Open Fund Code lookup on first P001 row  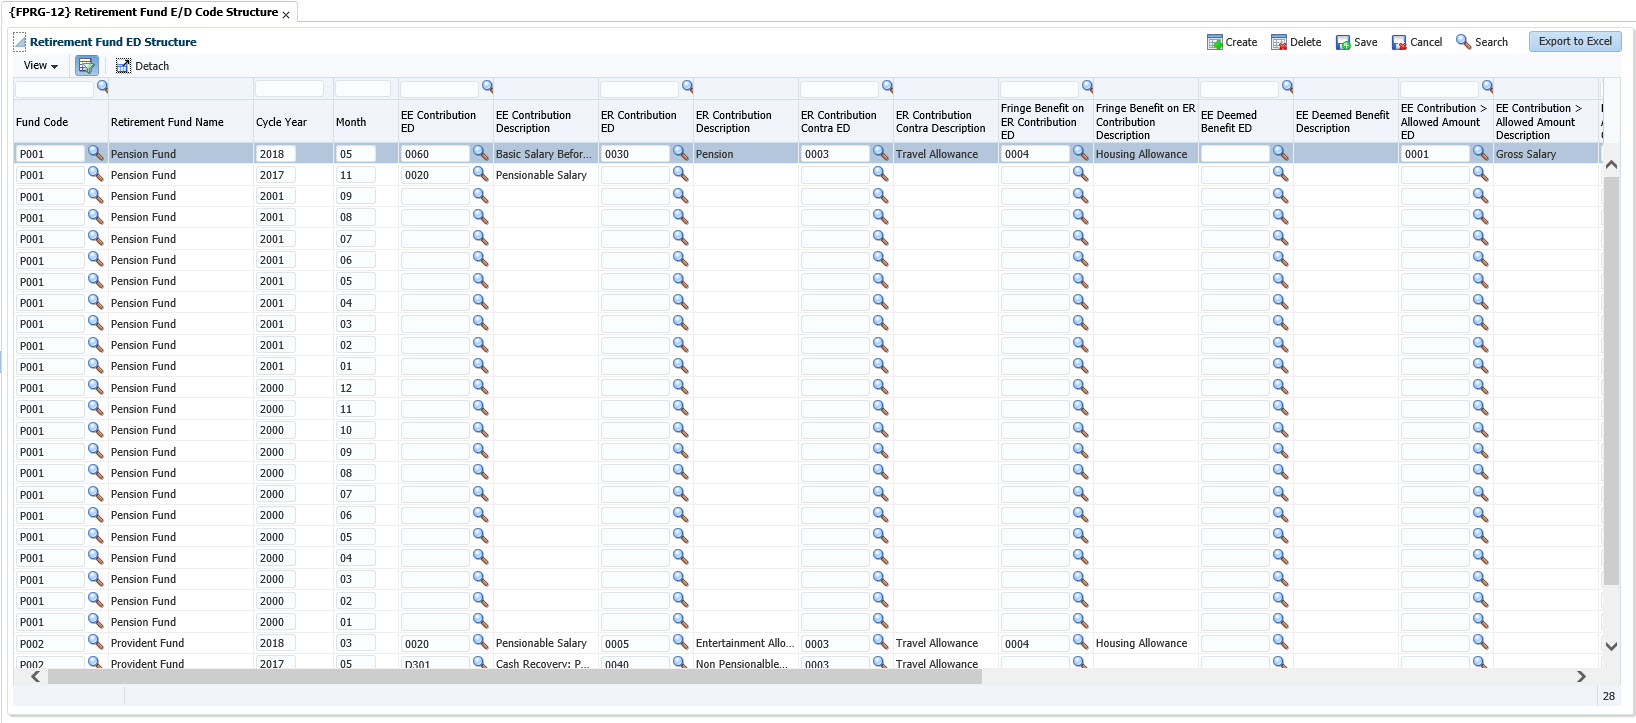tap(95, 153)
